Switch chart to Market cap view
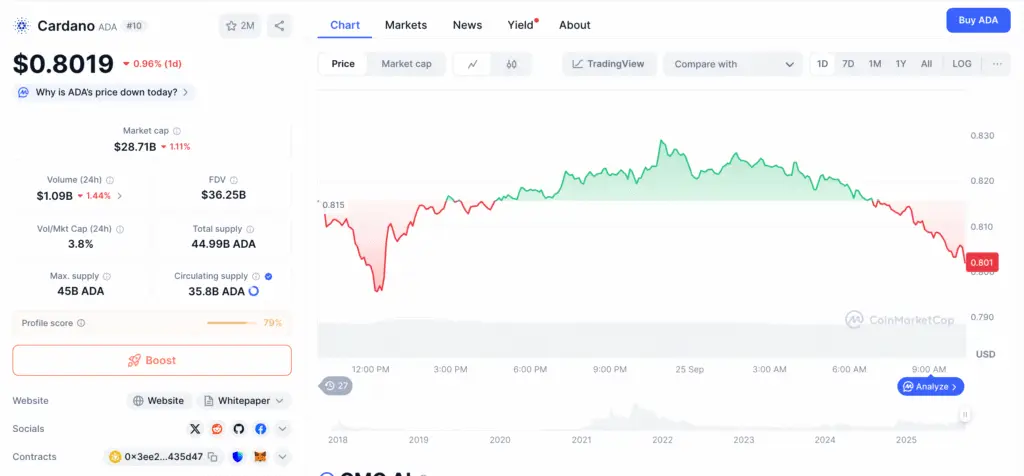Viewport: 1024px width, 476px height. click(406, 64)
